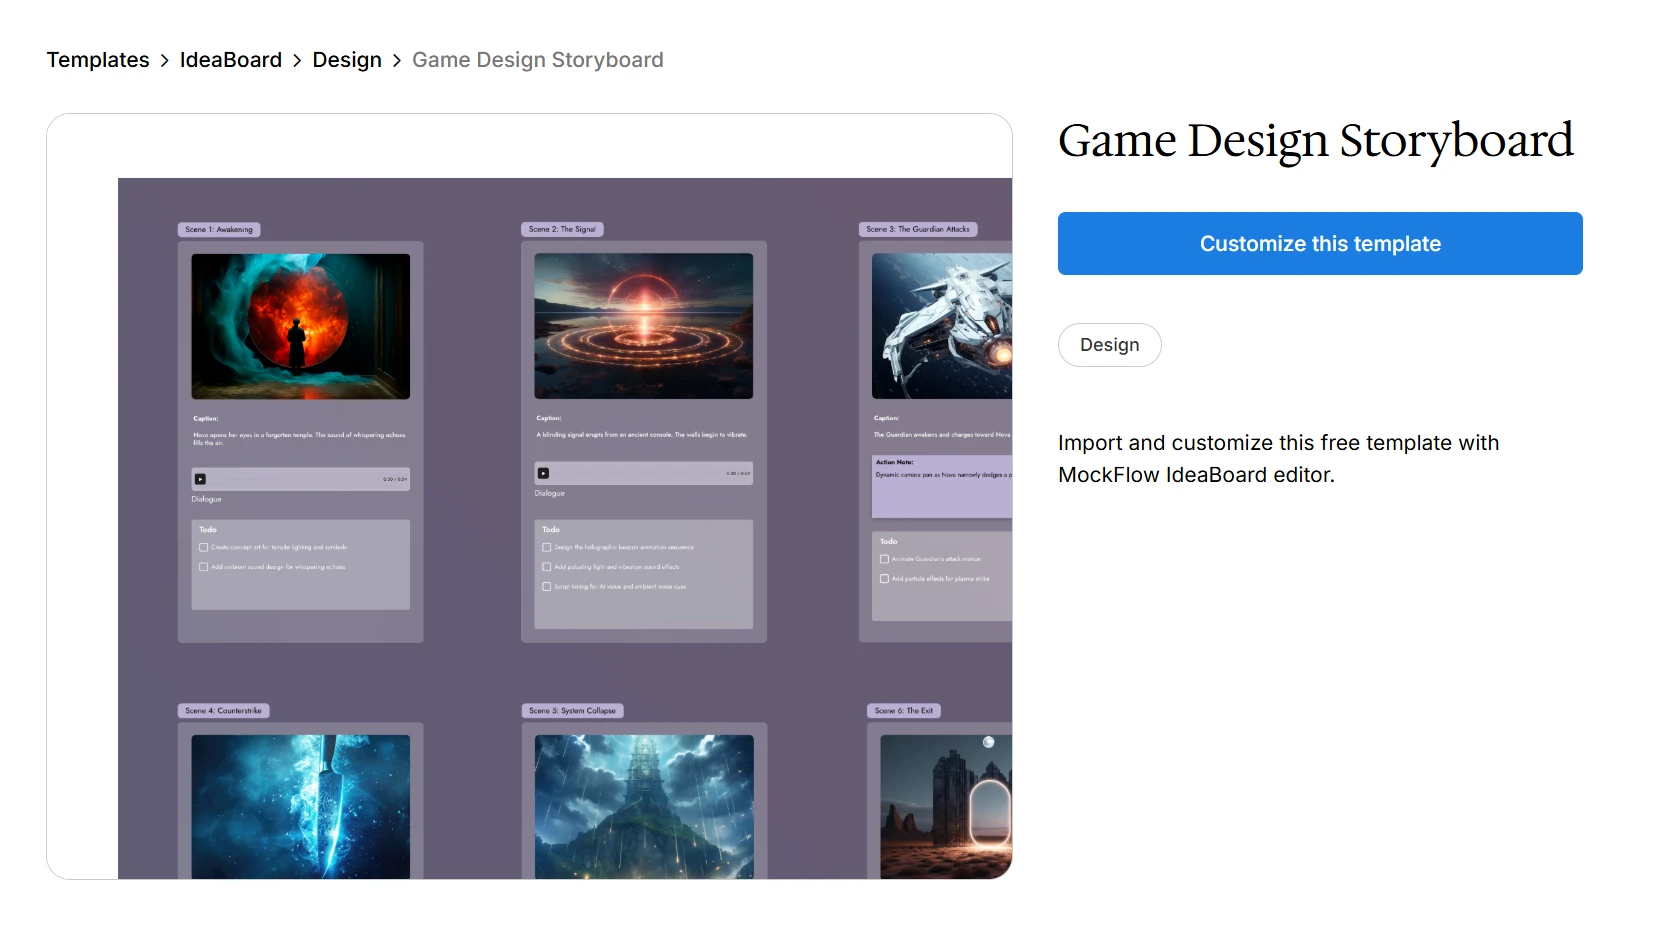Check 'Animate Guardian's attack motion' todo
1675x928 pixels.
coord(884,559)
